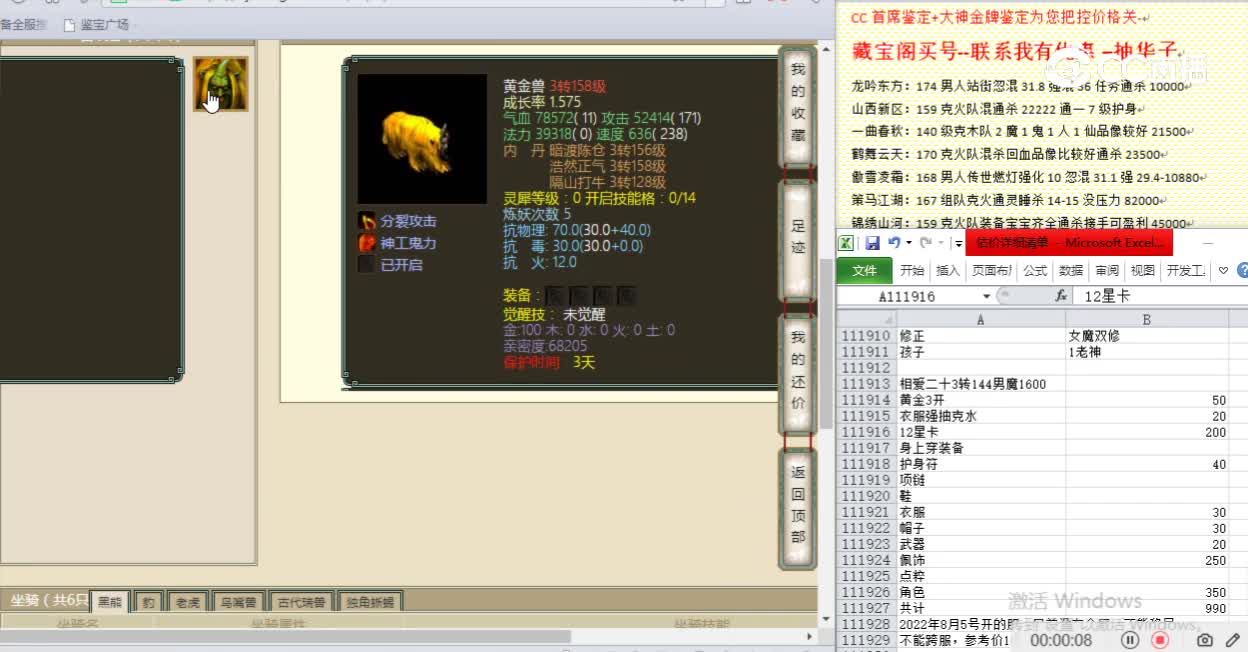1248x652 pixels.
Task: Click Excel application icon in title bar
Action: pos(846,243)
